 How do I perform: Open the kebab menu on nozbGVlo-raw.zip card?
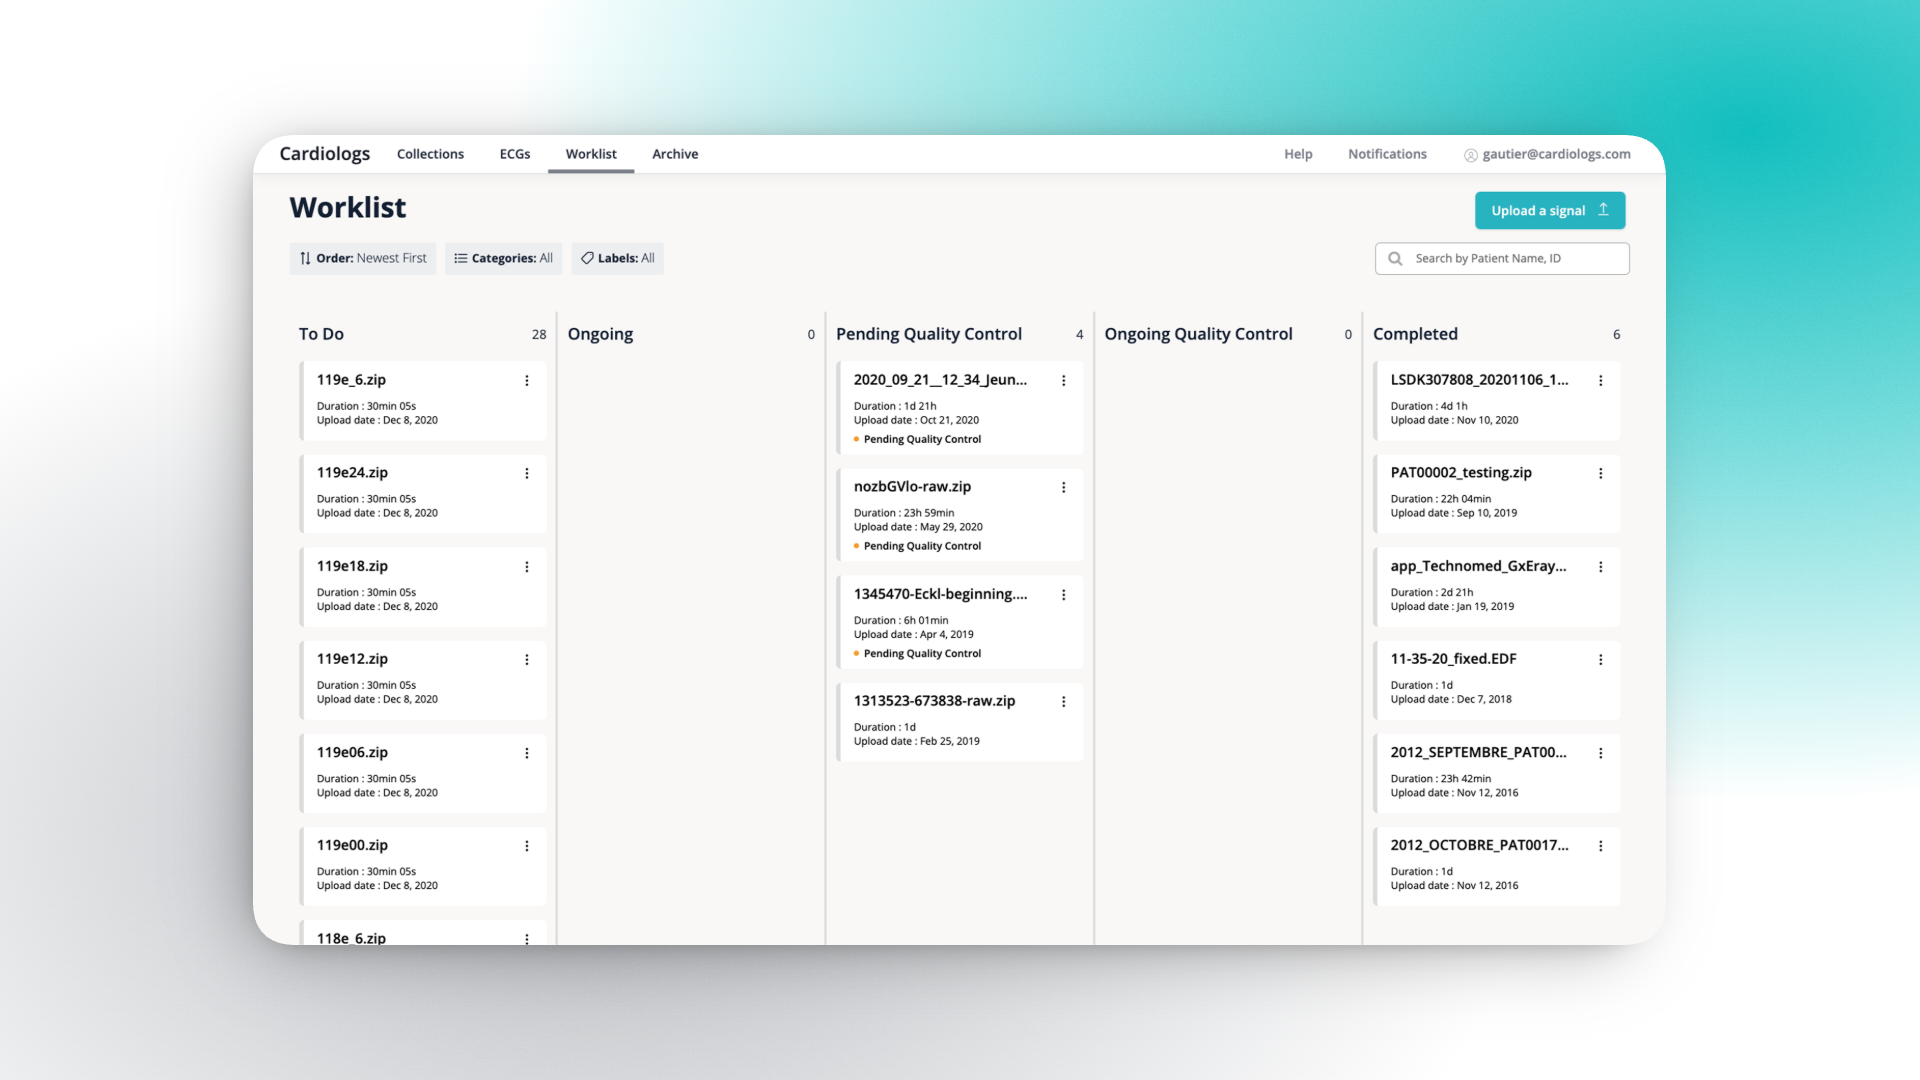click(1064, 487)
